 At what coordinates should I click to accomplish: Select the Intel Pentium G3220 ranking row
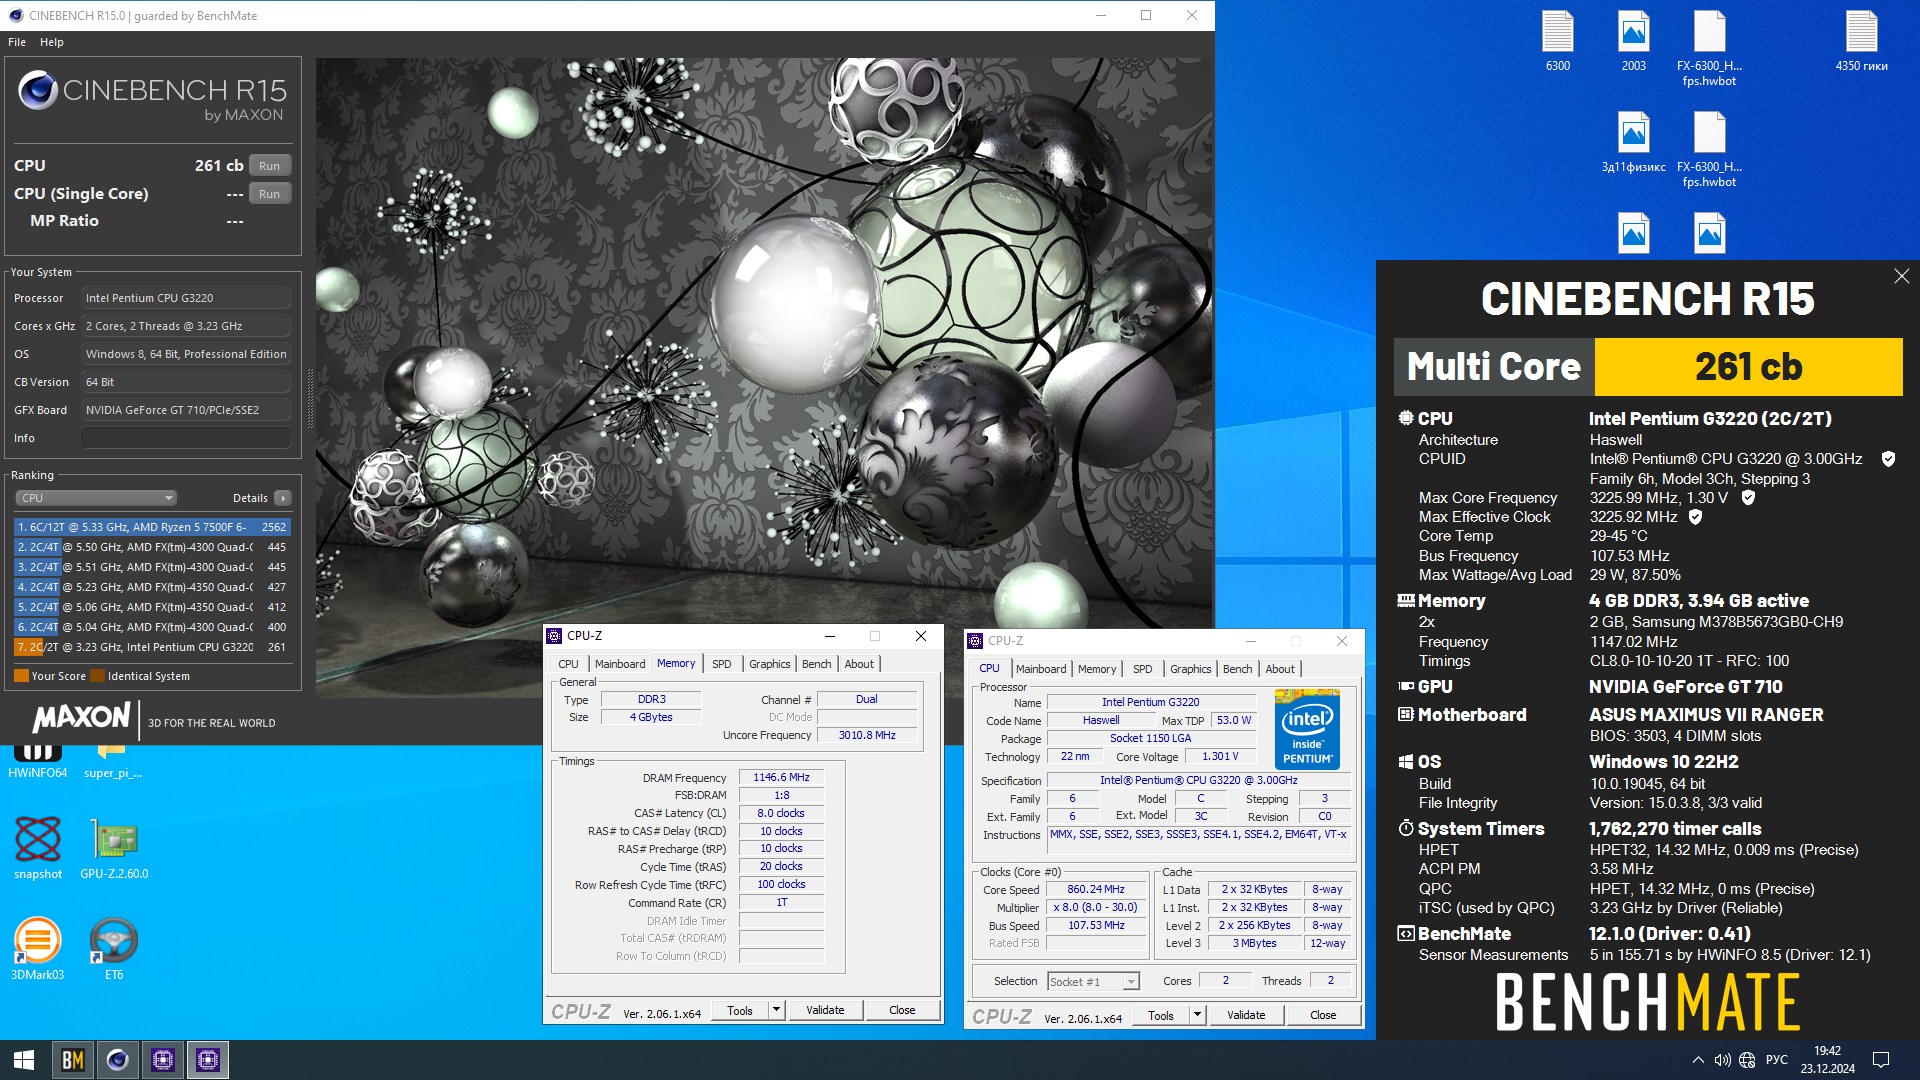pos(152,647)
